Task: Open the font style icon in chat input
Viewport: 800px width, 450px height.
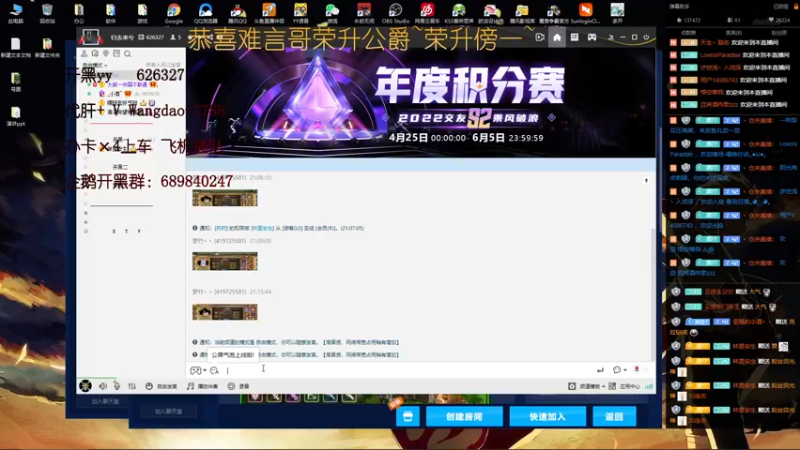Action: coord(214,370)
